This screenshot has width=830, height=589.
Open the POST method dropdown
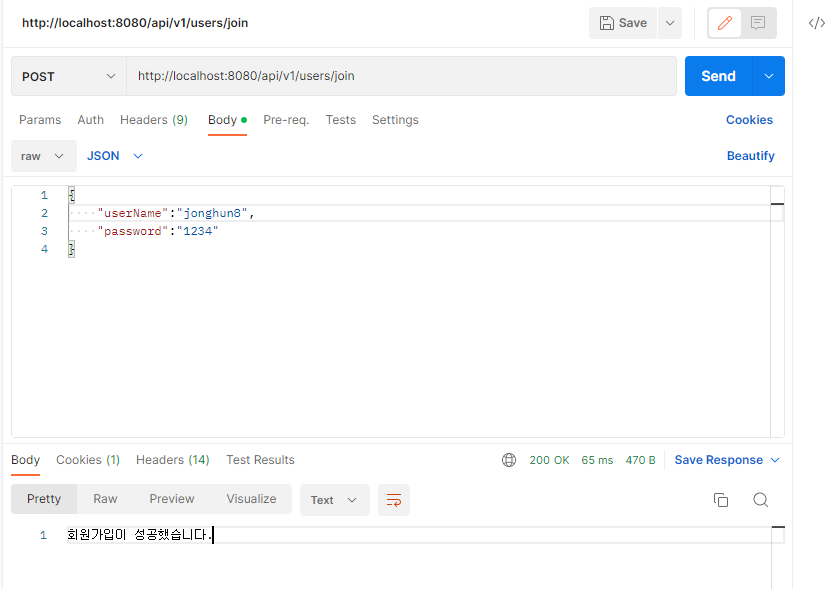[x=68, y=76]
